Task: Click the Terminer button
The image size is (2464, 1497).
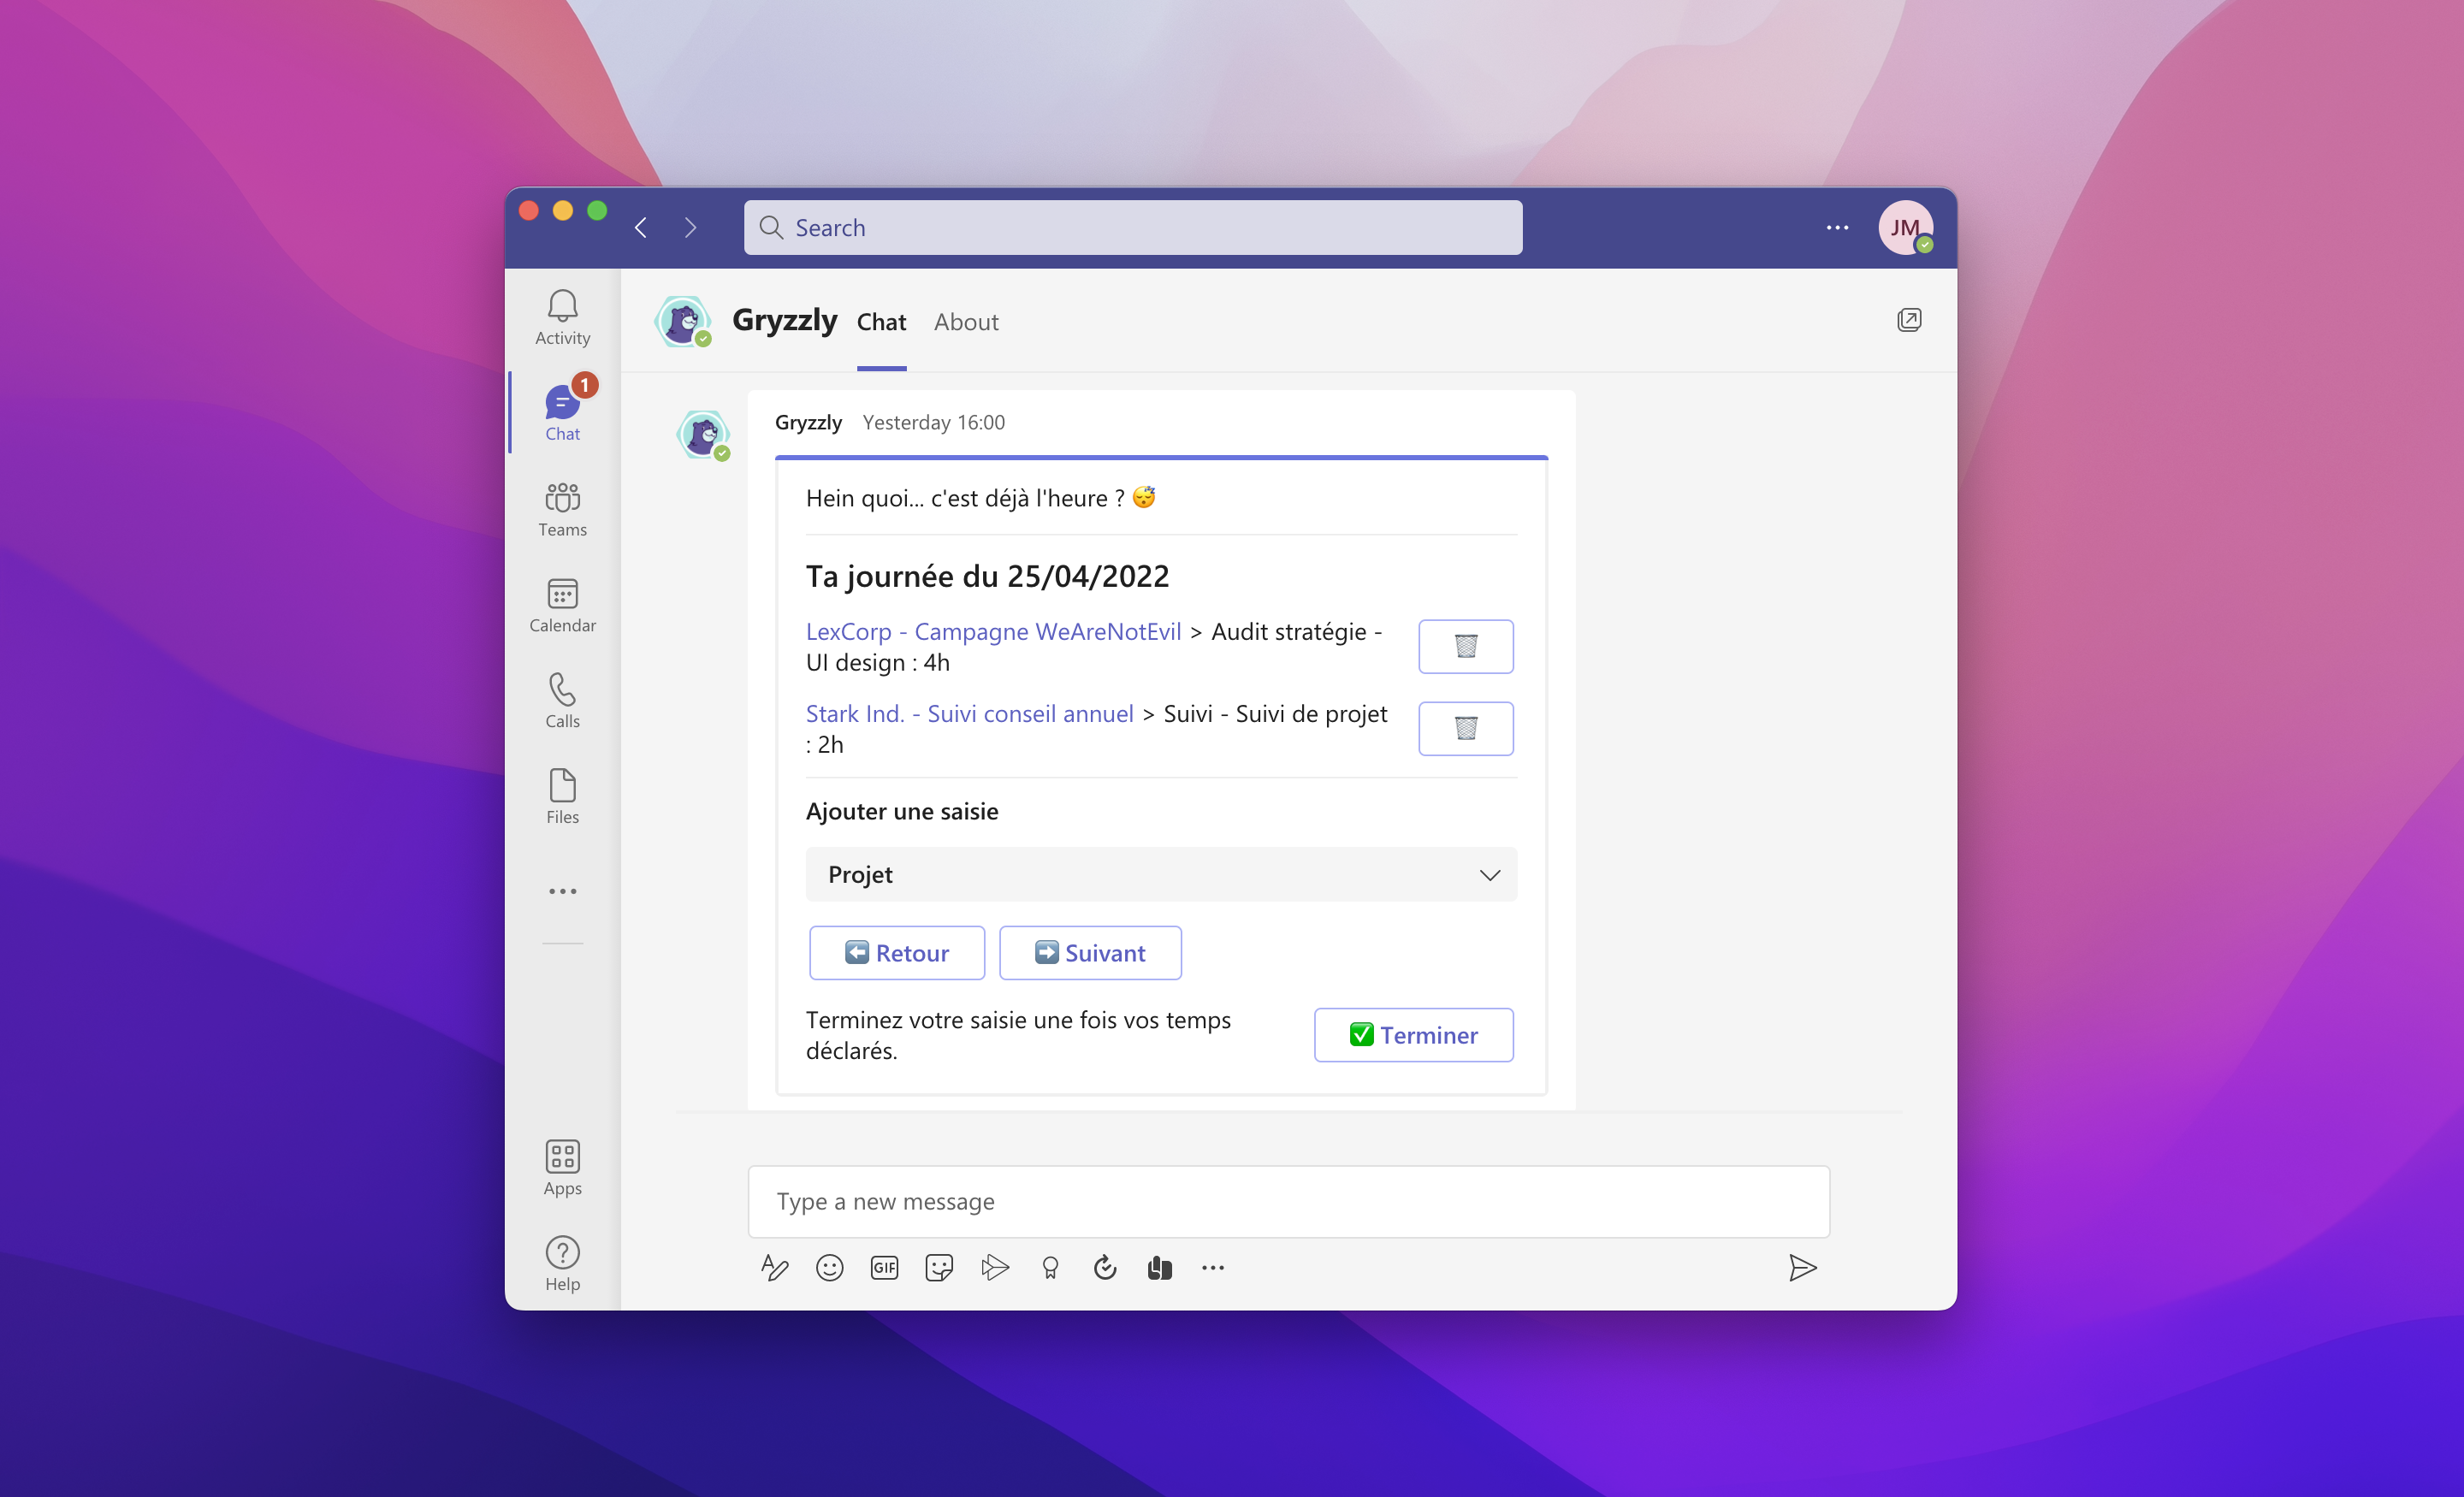Action: (x=1413, y=1035)
